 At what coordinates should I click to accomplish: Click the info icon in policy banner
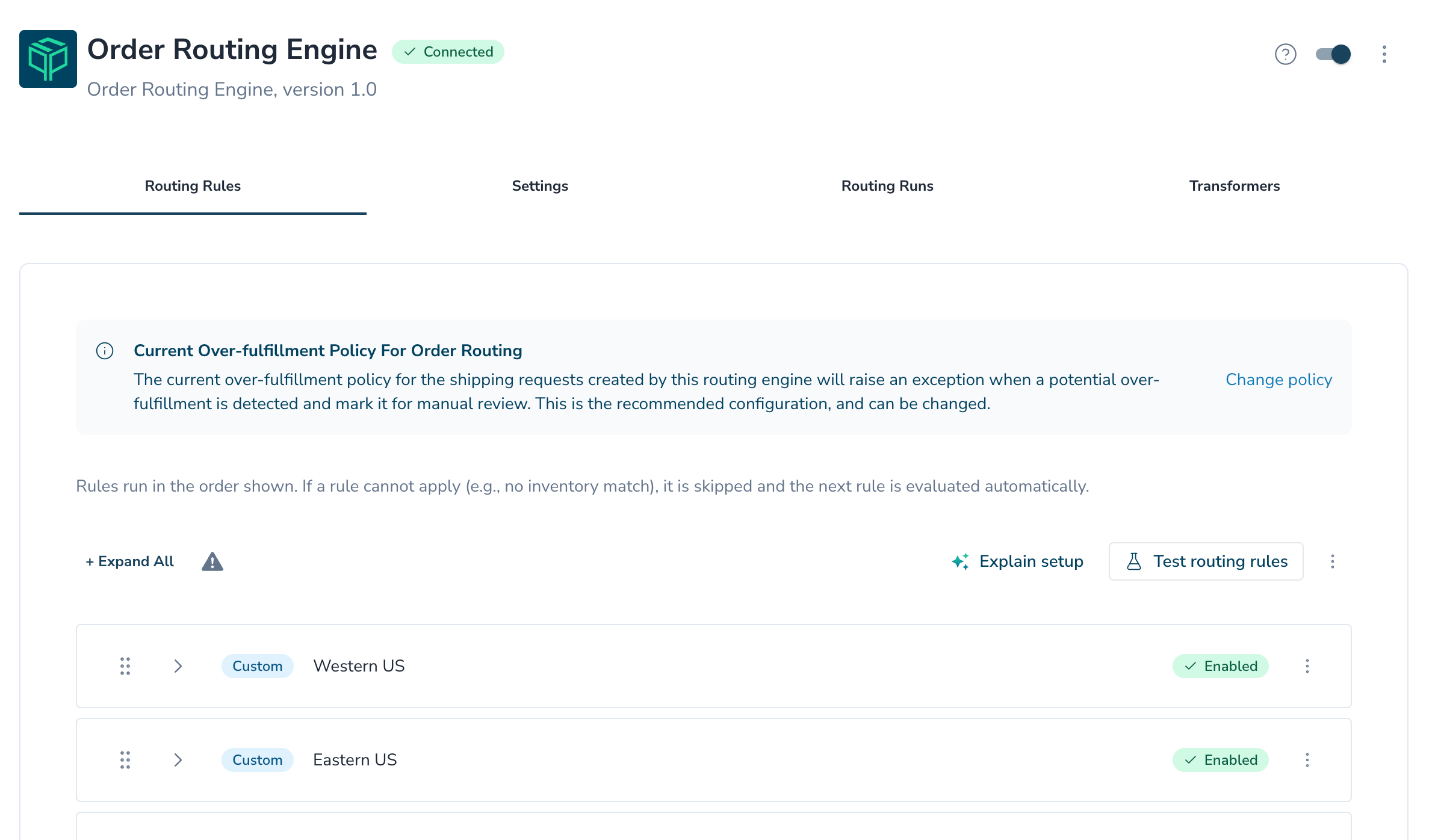104,351
